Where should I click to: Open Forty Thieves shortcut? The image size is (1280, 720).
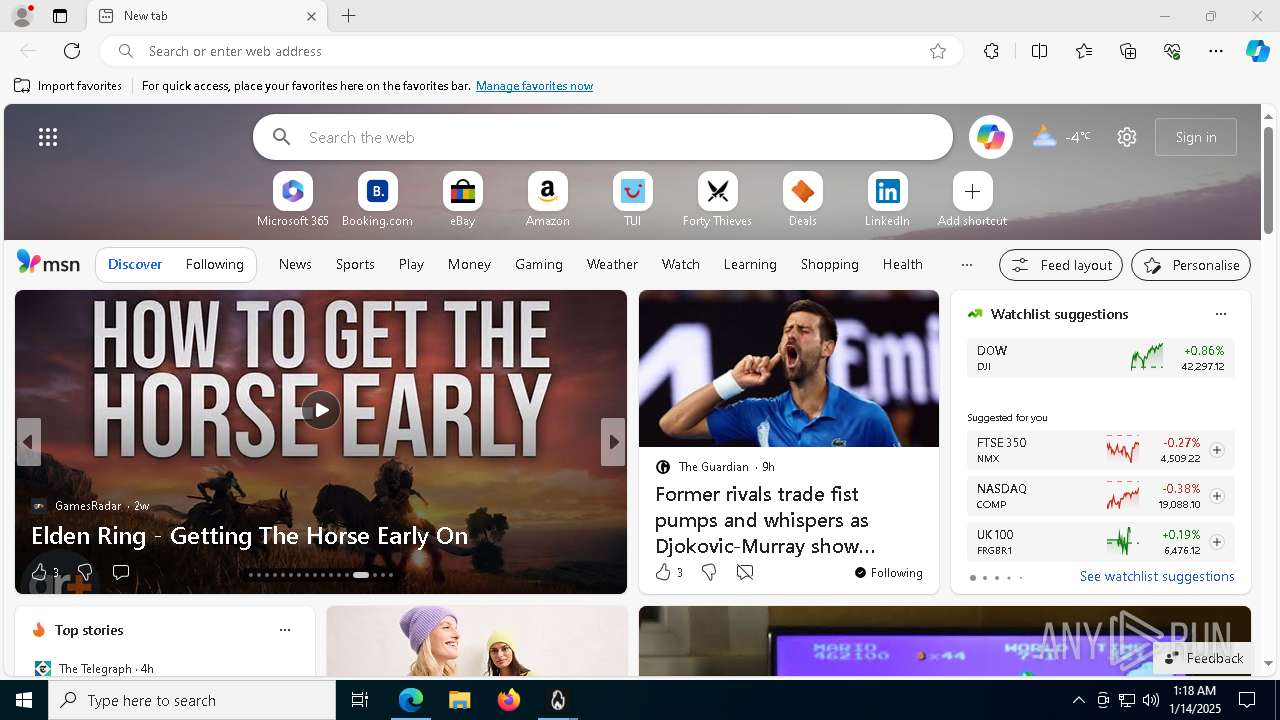[717, 199]
